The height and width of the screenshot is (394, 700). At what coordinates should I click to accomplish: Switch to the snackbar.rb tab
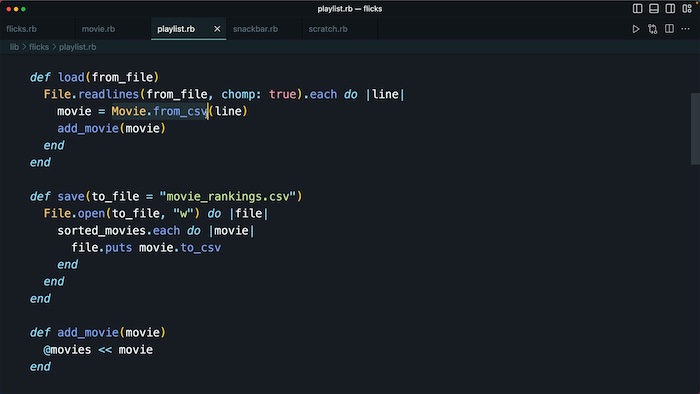255,29
